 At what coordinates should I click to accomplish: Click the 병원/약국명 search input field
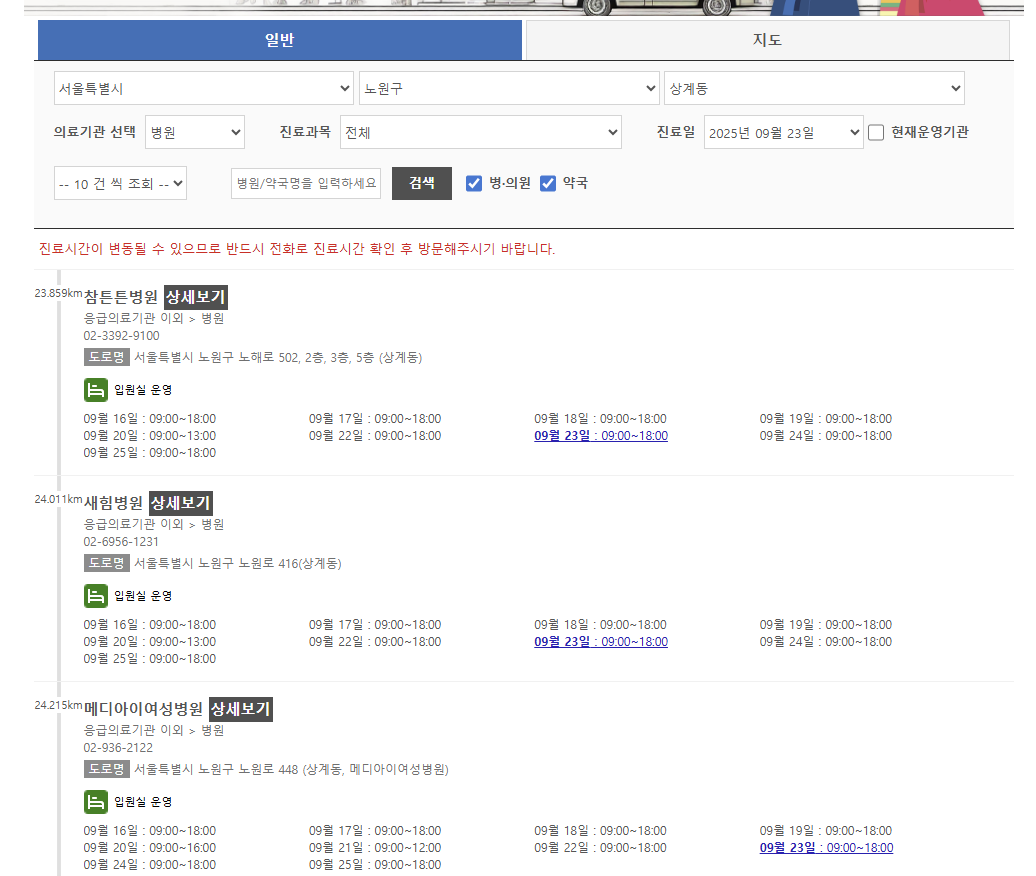click(306, 183)
